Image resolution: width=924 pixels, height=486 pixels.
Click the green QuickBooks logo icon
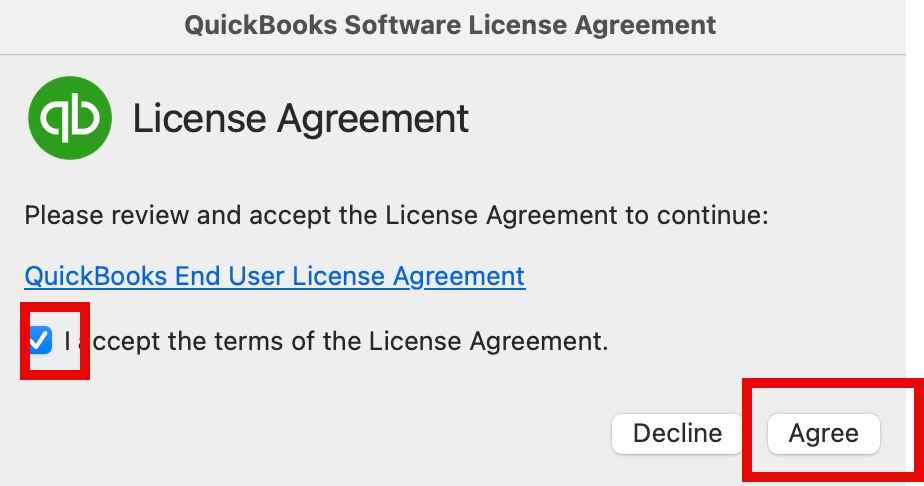point(70,118)
